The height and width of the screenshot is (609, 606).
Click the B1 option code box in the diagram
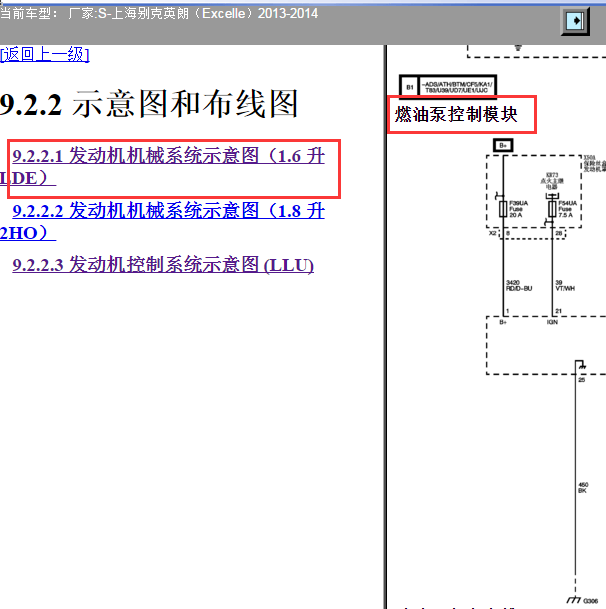(x=448, y=87)
